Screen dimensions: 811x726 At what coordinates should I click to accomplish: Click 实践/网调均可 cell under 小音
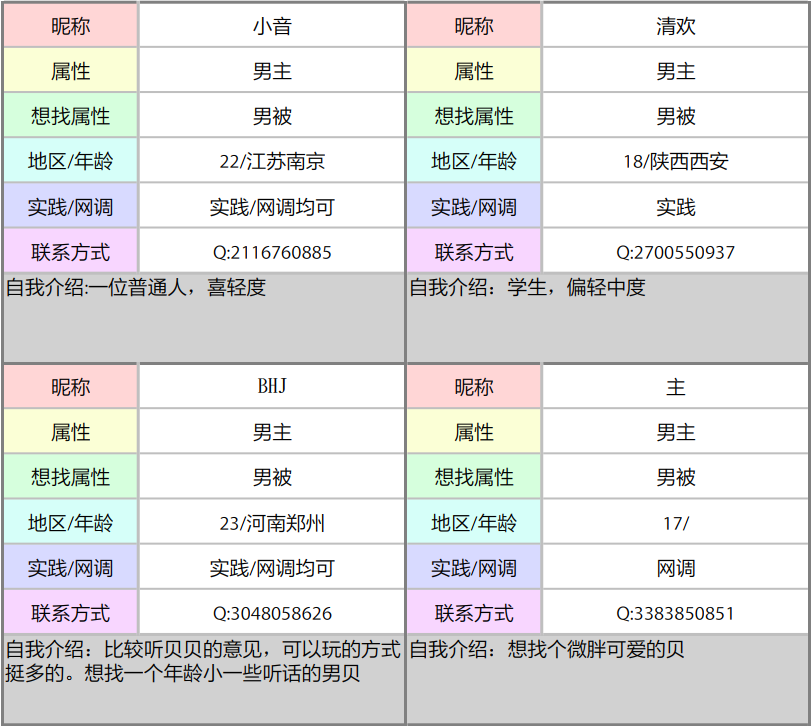tap(270, 206)
